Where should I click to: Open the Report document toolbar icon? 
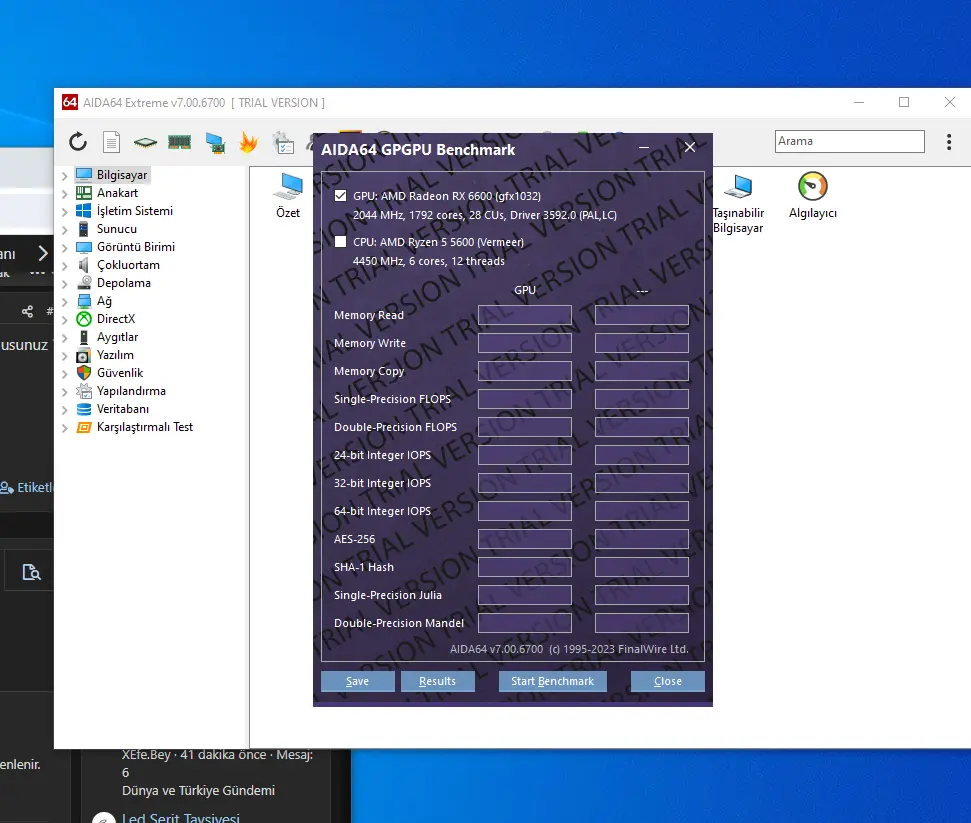click(x=111, y=142)
